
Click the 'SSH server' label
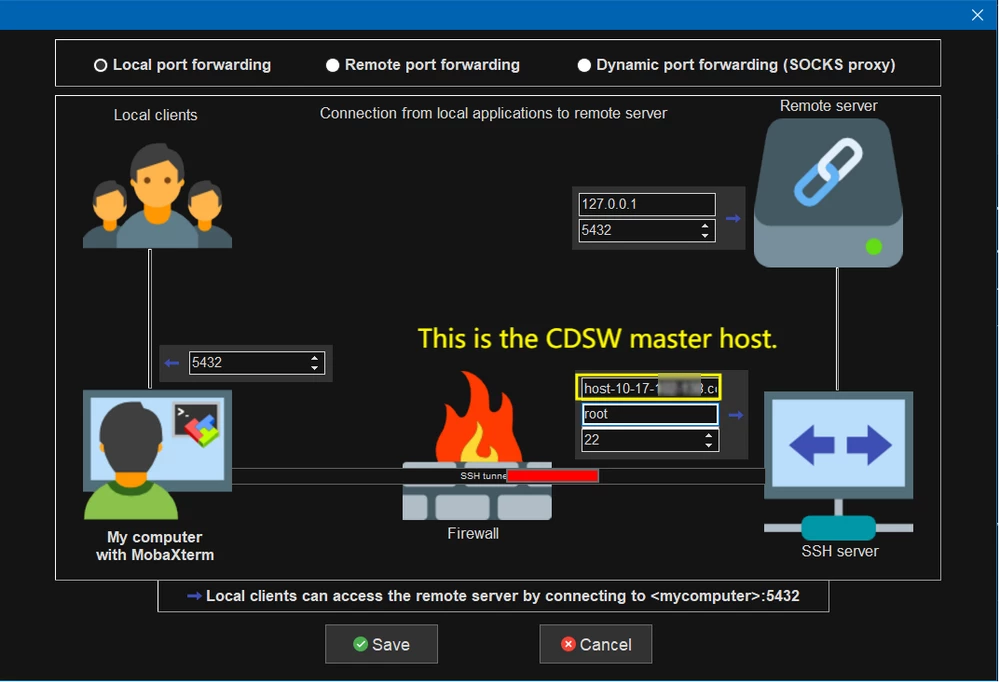point(840,551)
